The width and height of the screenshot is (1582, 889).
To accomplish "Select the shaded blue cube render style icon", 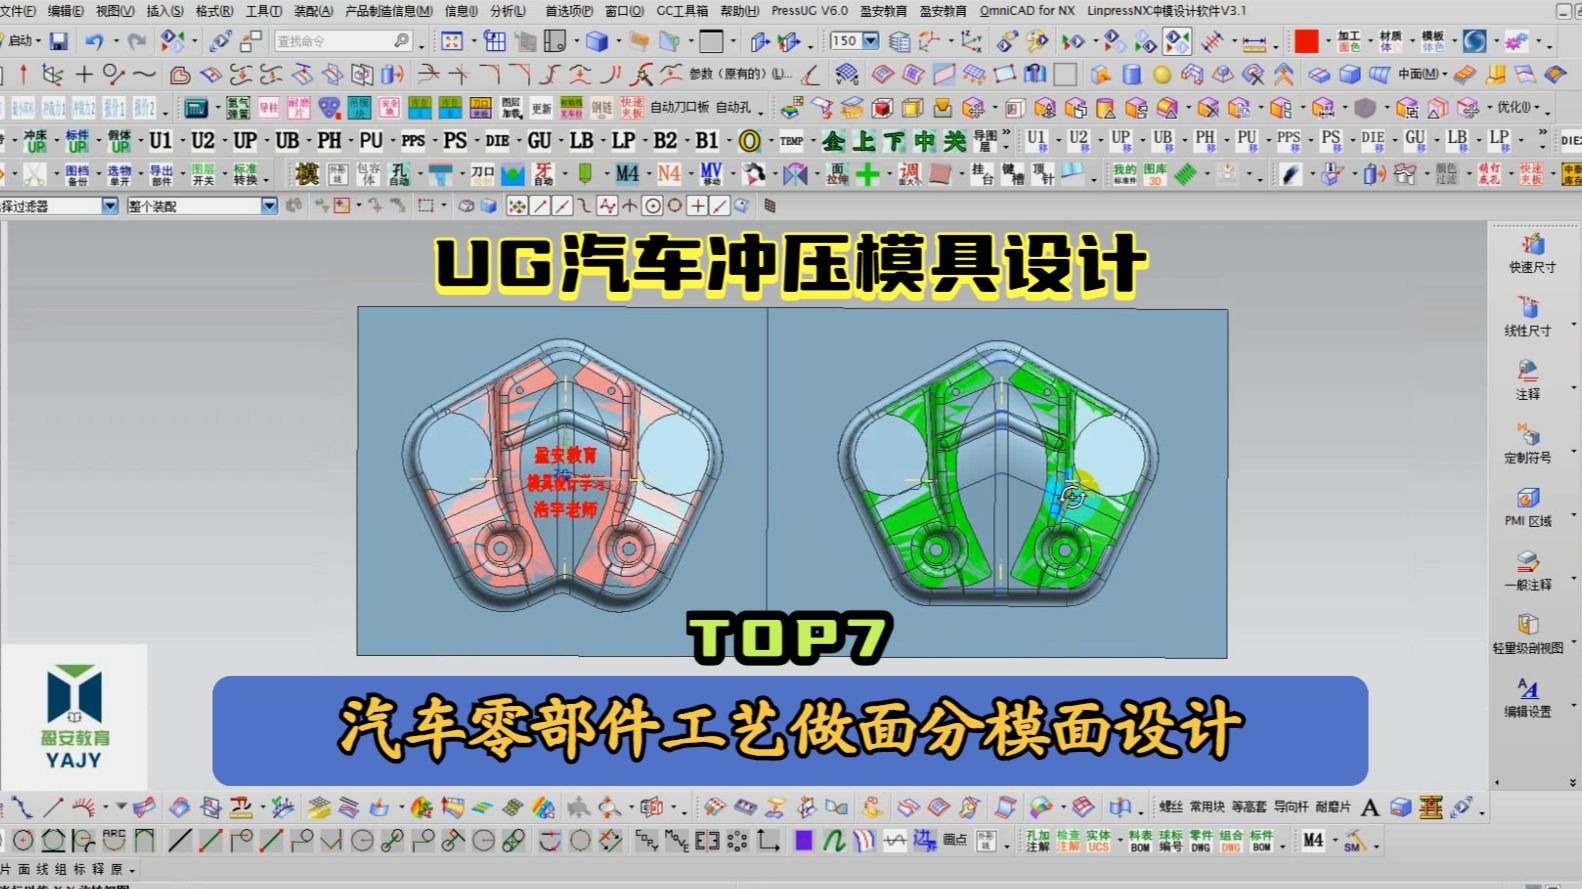I will click(597, 41).
